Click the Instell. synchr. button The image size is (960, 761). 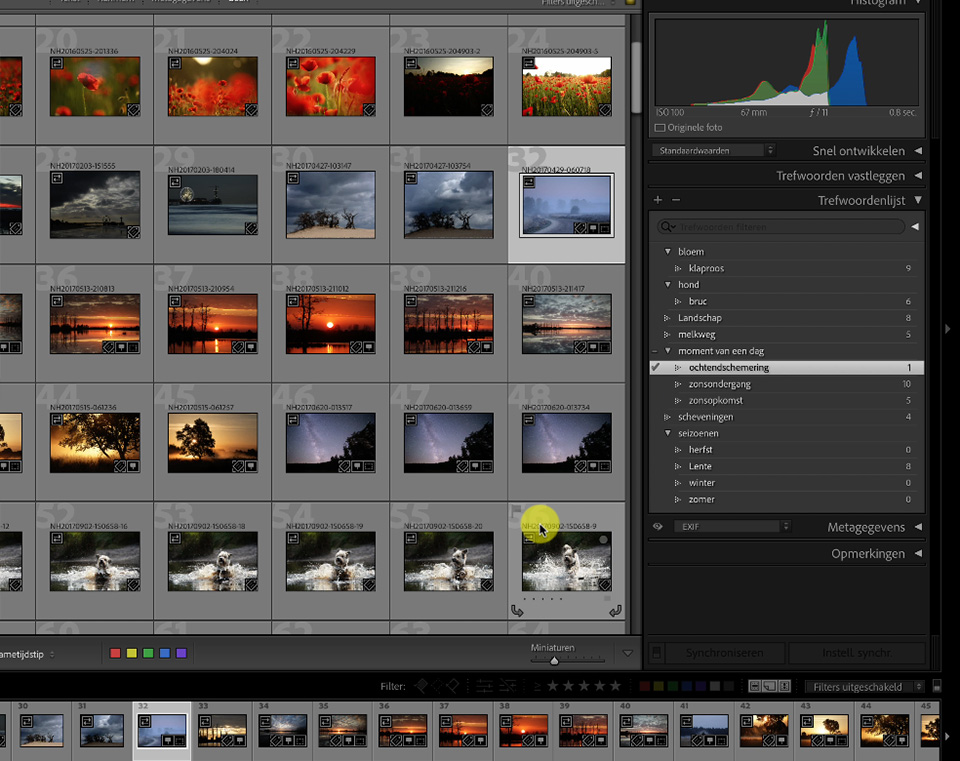tap(857, 653)
